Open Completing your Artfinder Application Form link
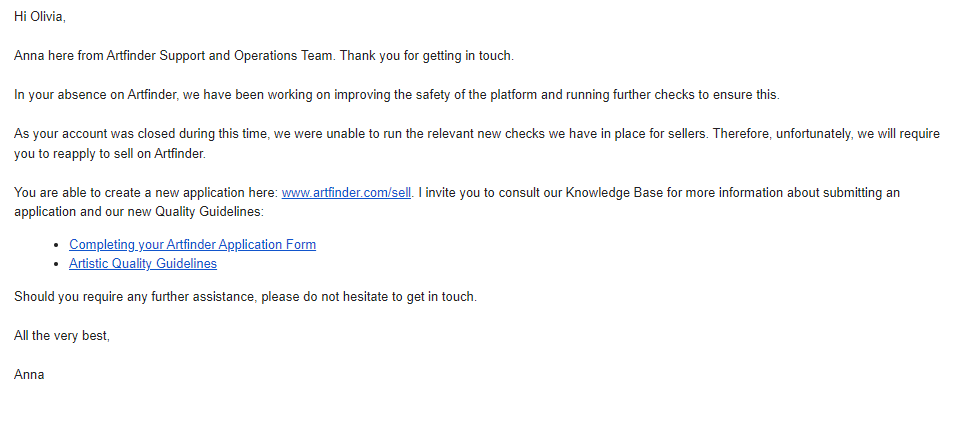 point(192,244)
